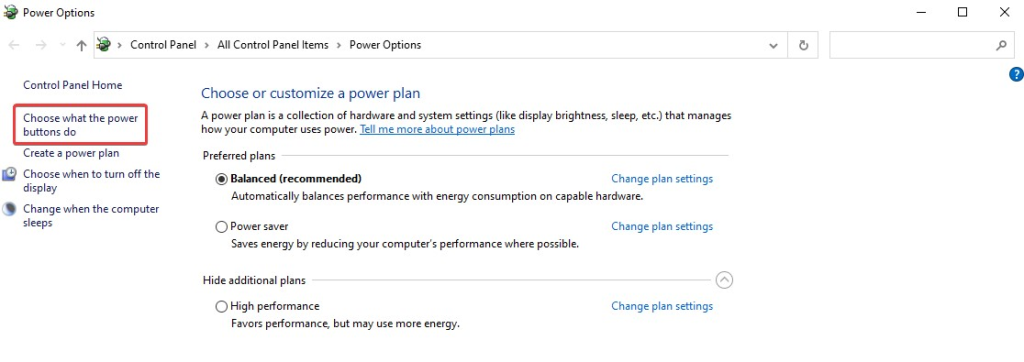
Task: Click the monitor clock icon for display timeout
Action: [x=10, y=174]
